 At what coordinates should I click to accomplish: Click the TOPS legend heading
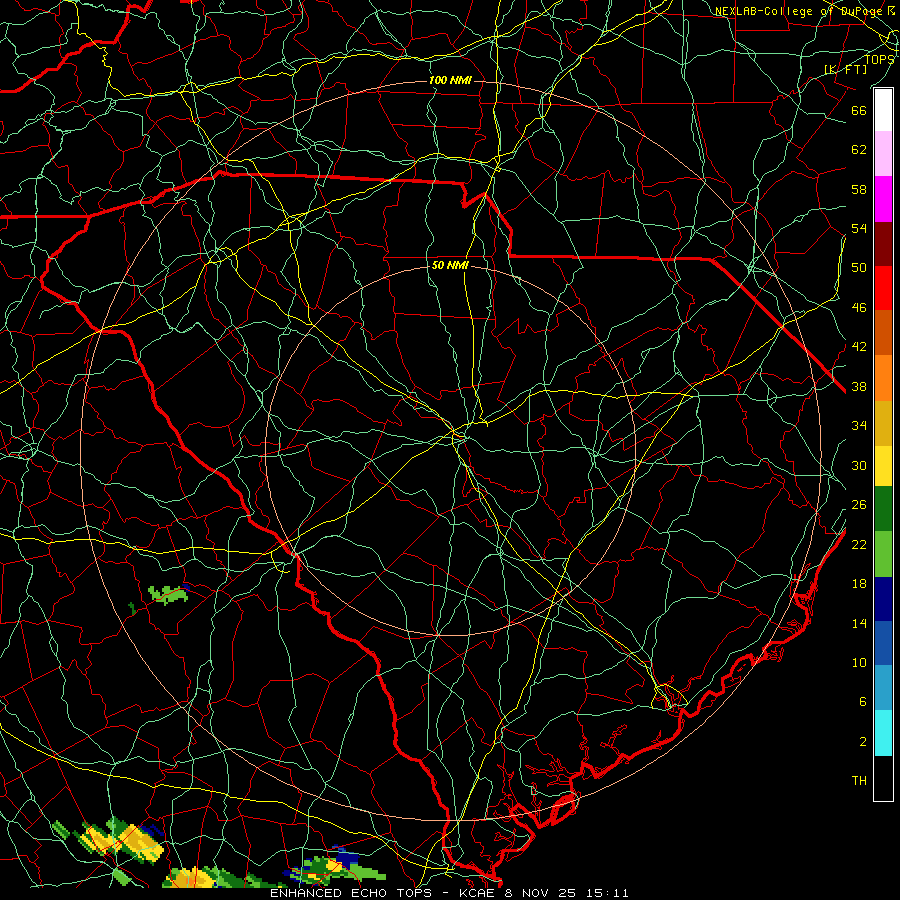coord(879,59)
